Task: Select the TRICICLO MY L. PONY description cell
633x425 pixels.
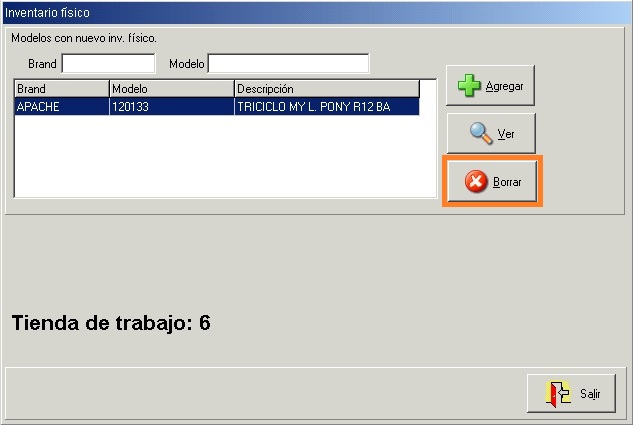Action: [327, 107]
